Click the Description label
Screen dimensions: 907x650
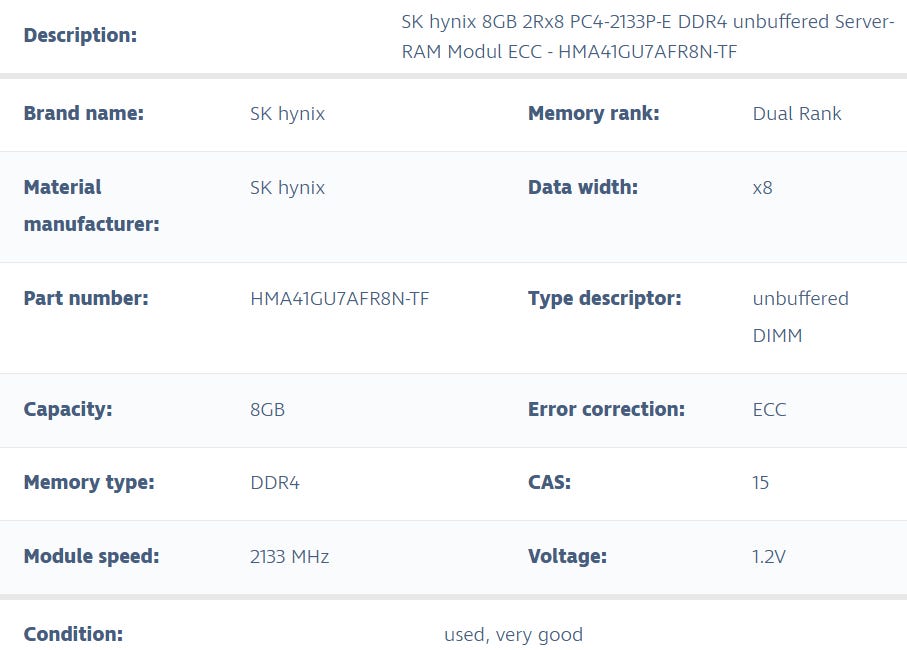coord(80,36)
